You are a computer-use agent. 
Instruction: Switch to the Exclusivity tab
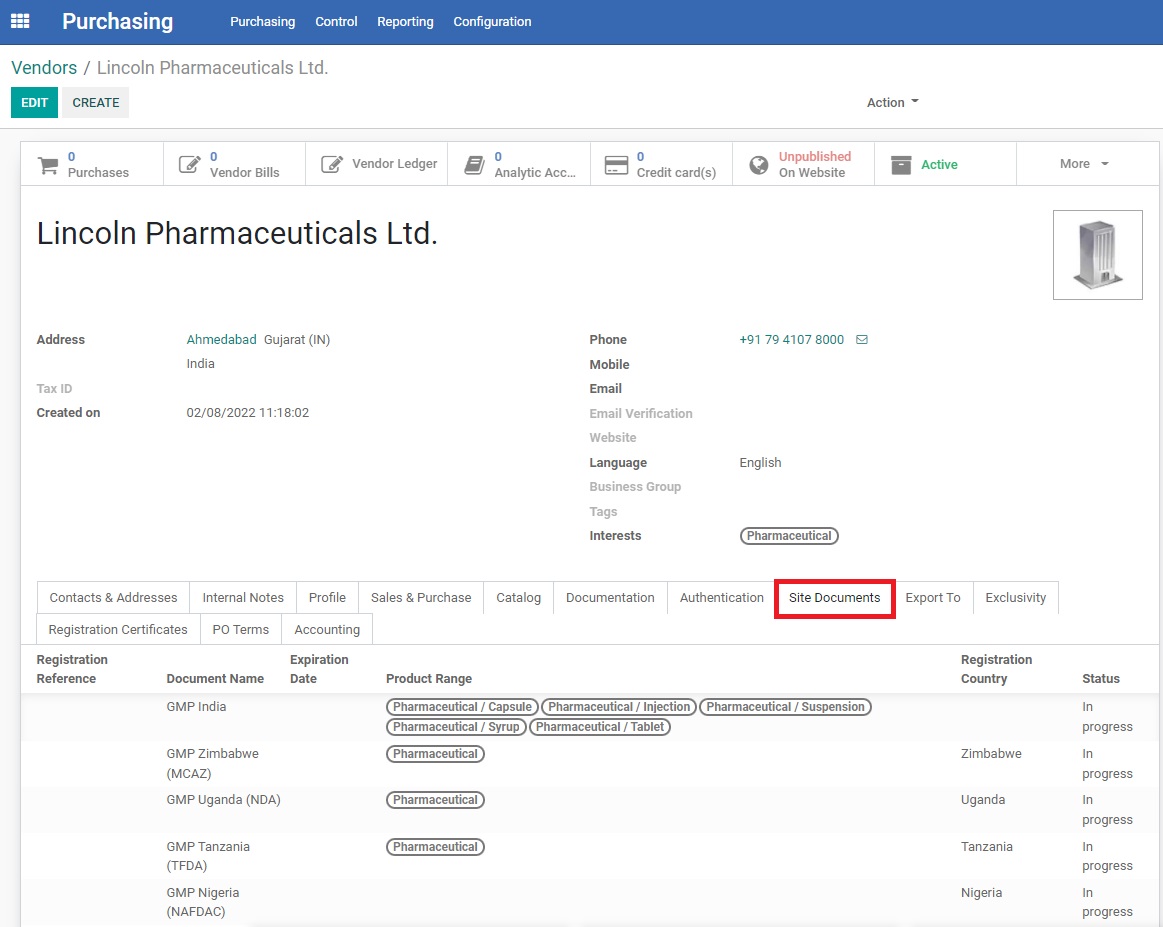point(1015,598)
